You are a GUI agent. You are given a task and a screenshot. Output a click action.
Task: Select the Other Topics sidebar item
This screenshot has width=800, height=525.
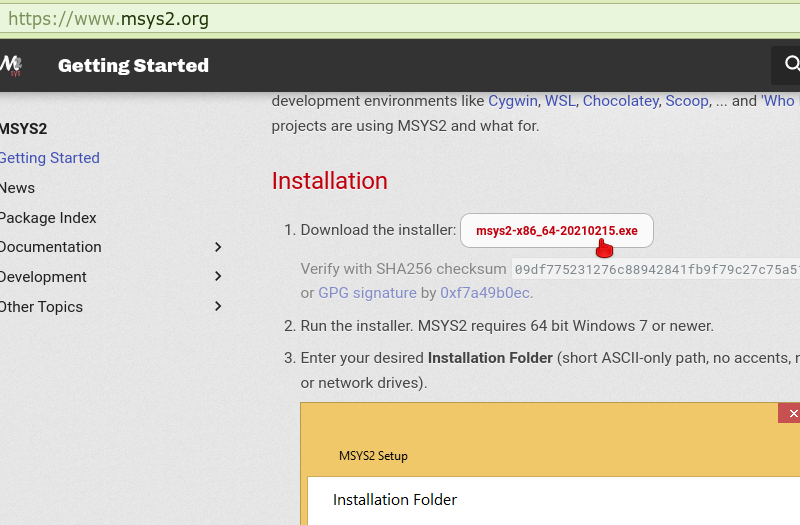[x=41, y=307]
